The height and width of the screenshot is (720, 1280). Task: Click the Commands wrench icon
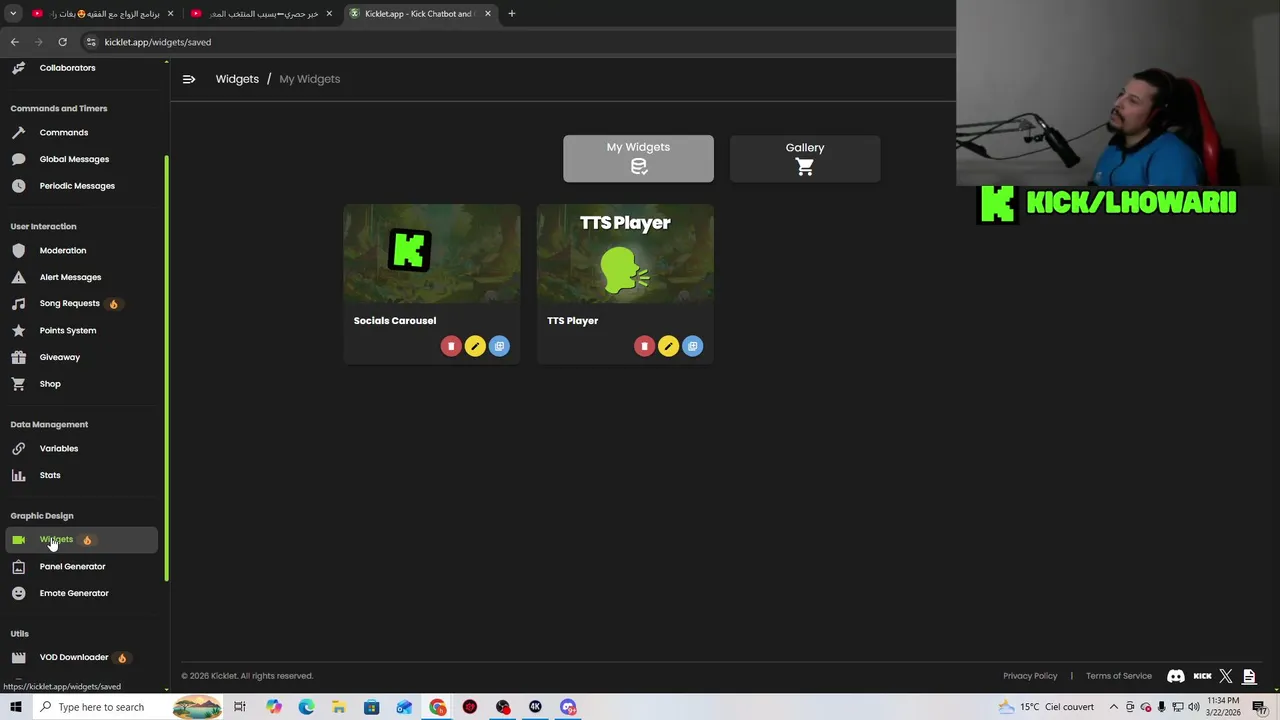tap(18, 132)
